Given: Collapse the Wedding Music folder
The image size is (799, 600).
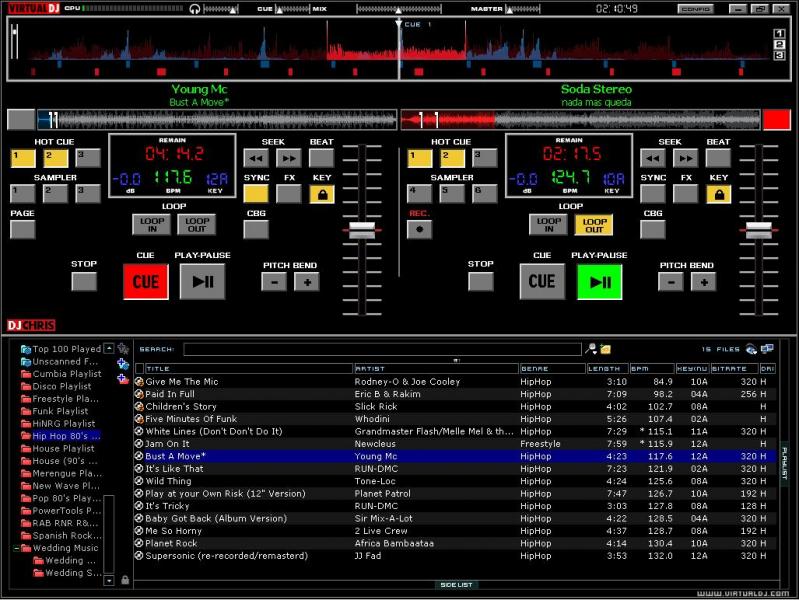Looking at the screenshot, I should point(16,549).
